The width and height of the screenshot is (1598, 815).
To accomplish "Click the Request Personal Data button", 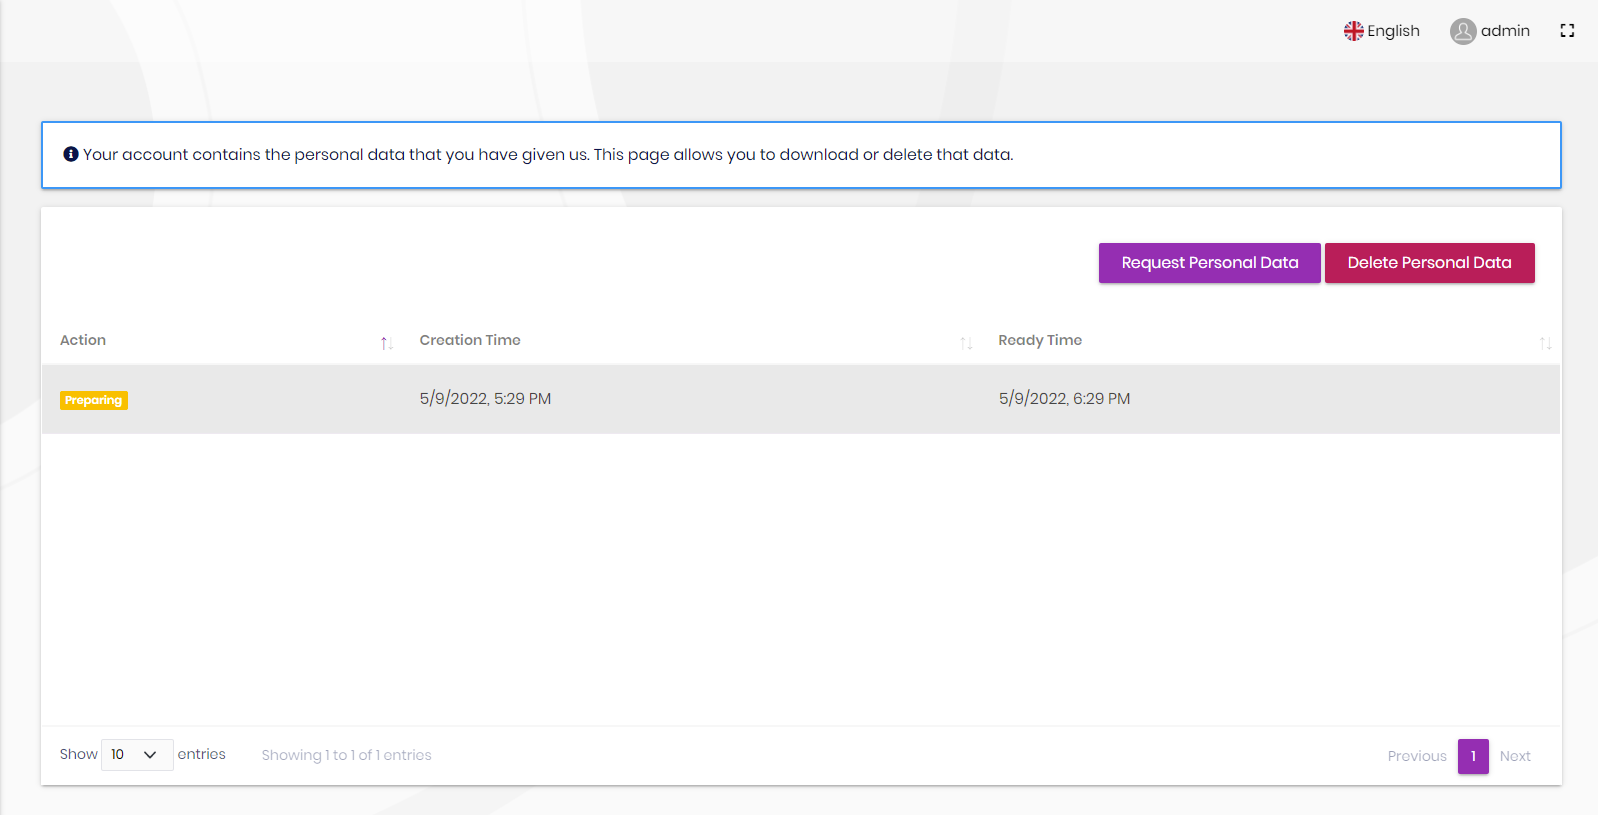I will 1209,263.
